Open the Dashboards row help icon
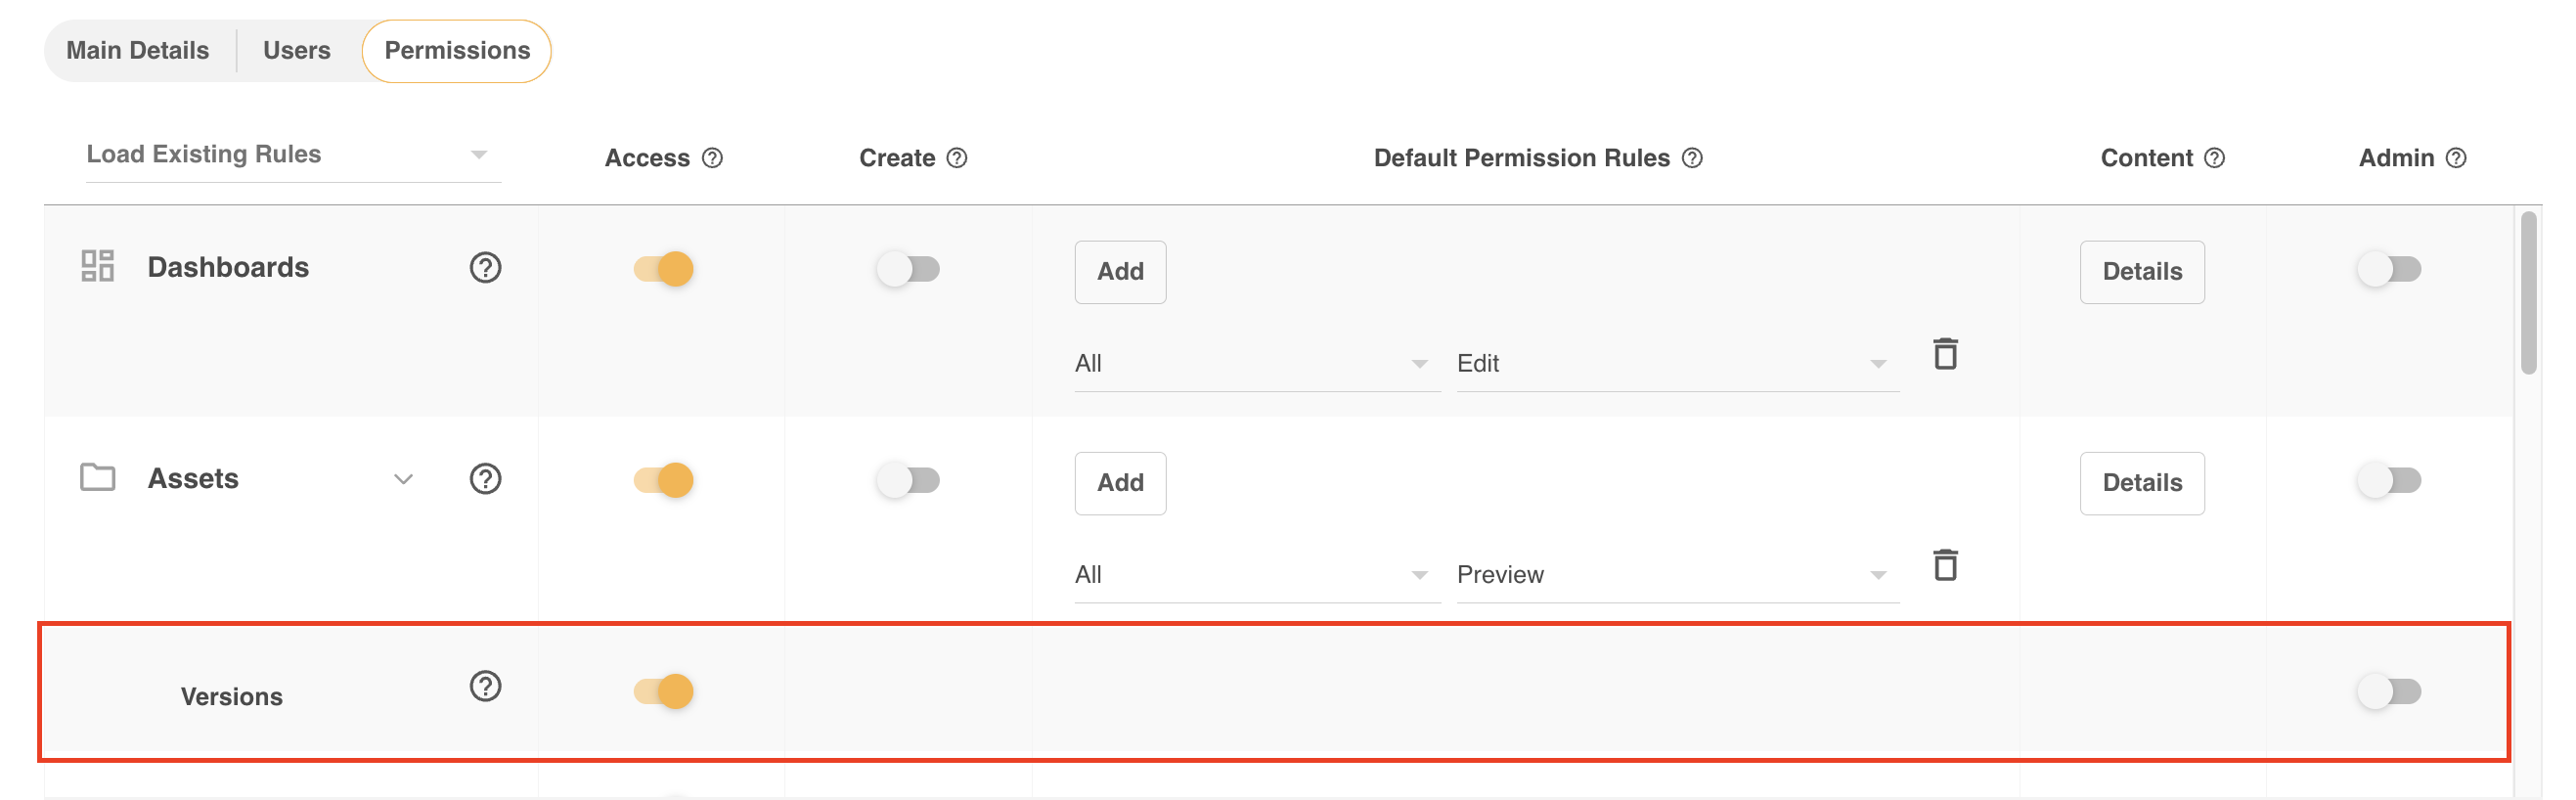The height and width of the screenshot is (800, 2576). pyautogui.click(x=485, y=267)
